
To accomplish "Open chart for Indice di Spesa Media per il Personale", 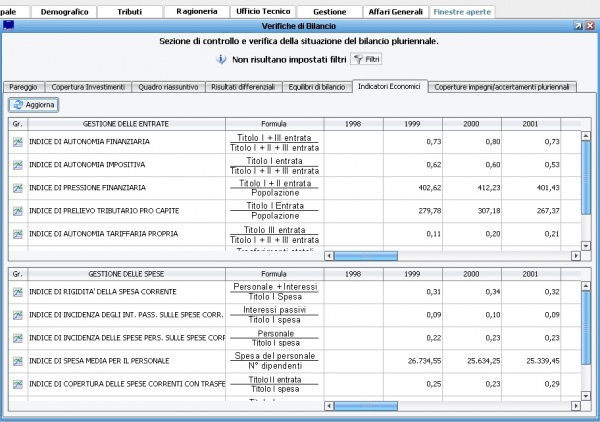I will [18, 361].
